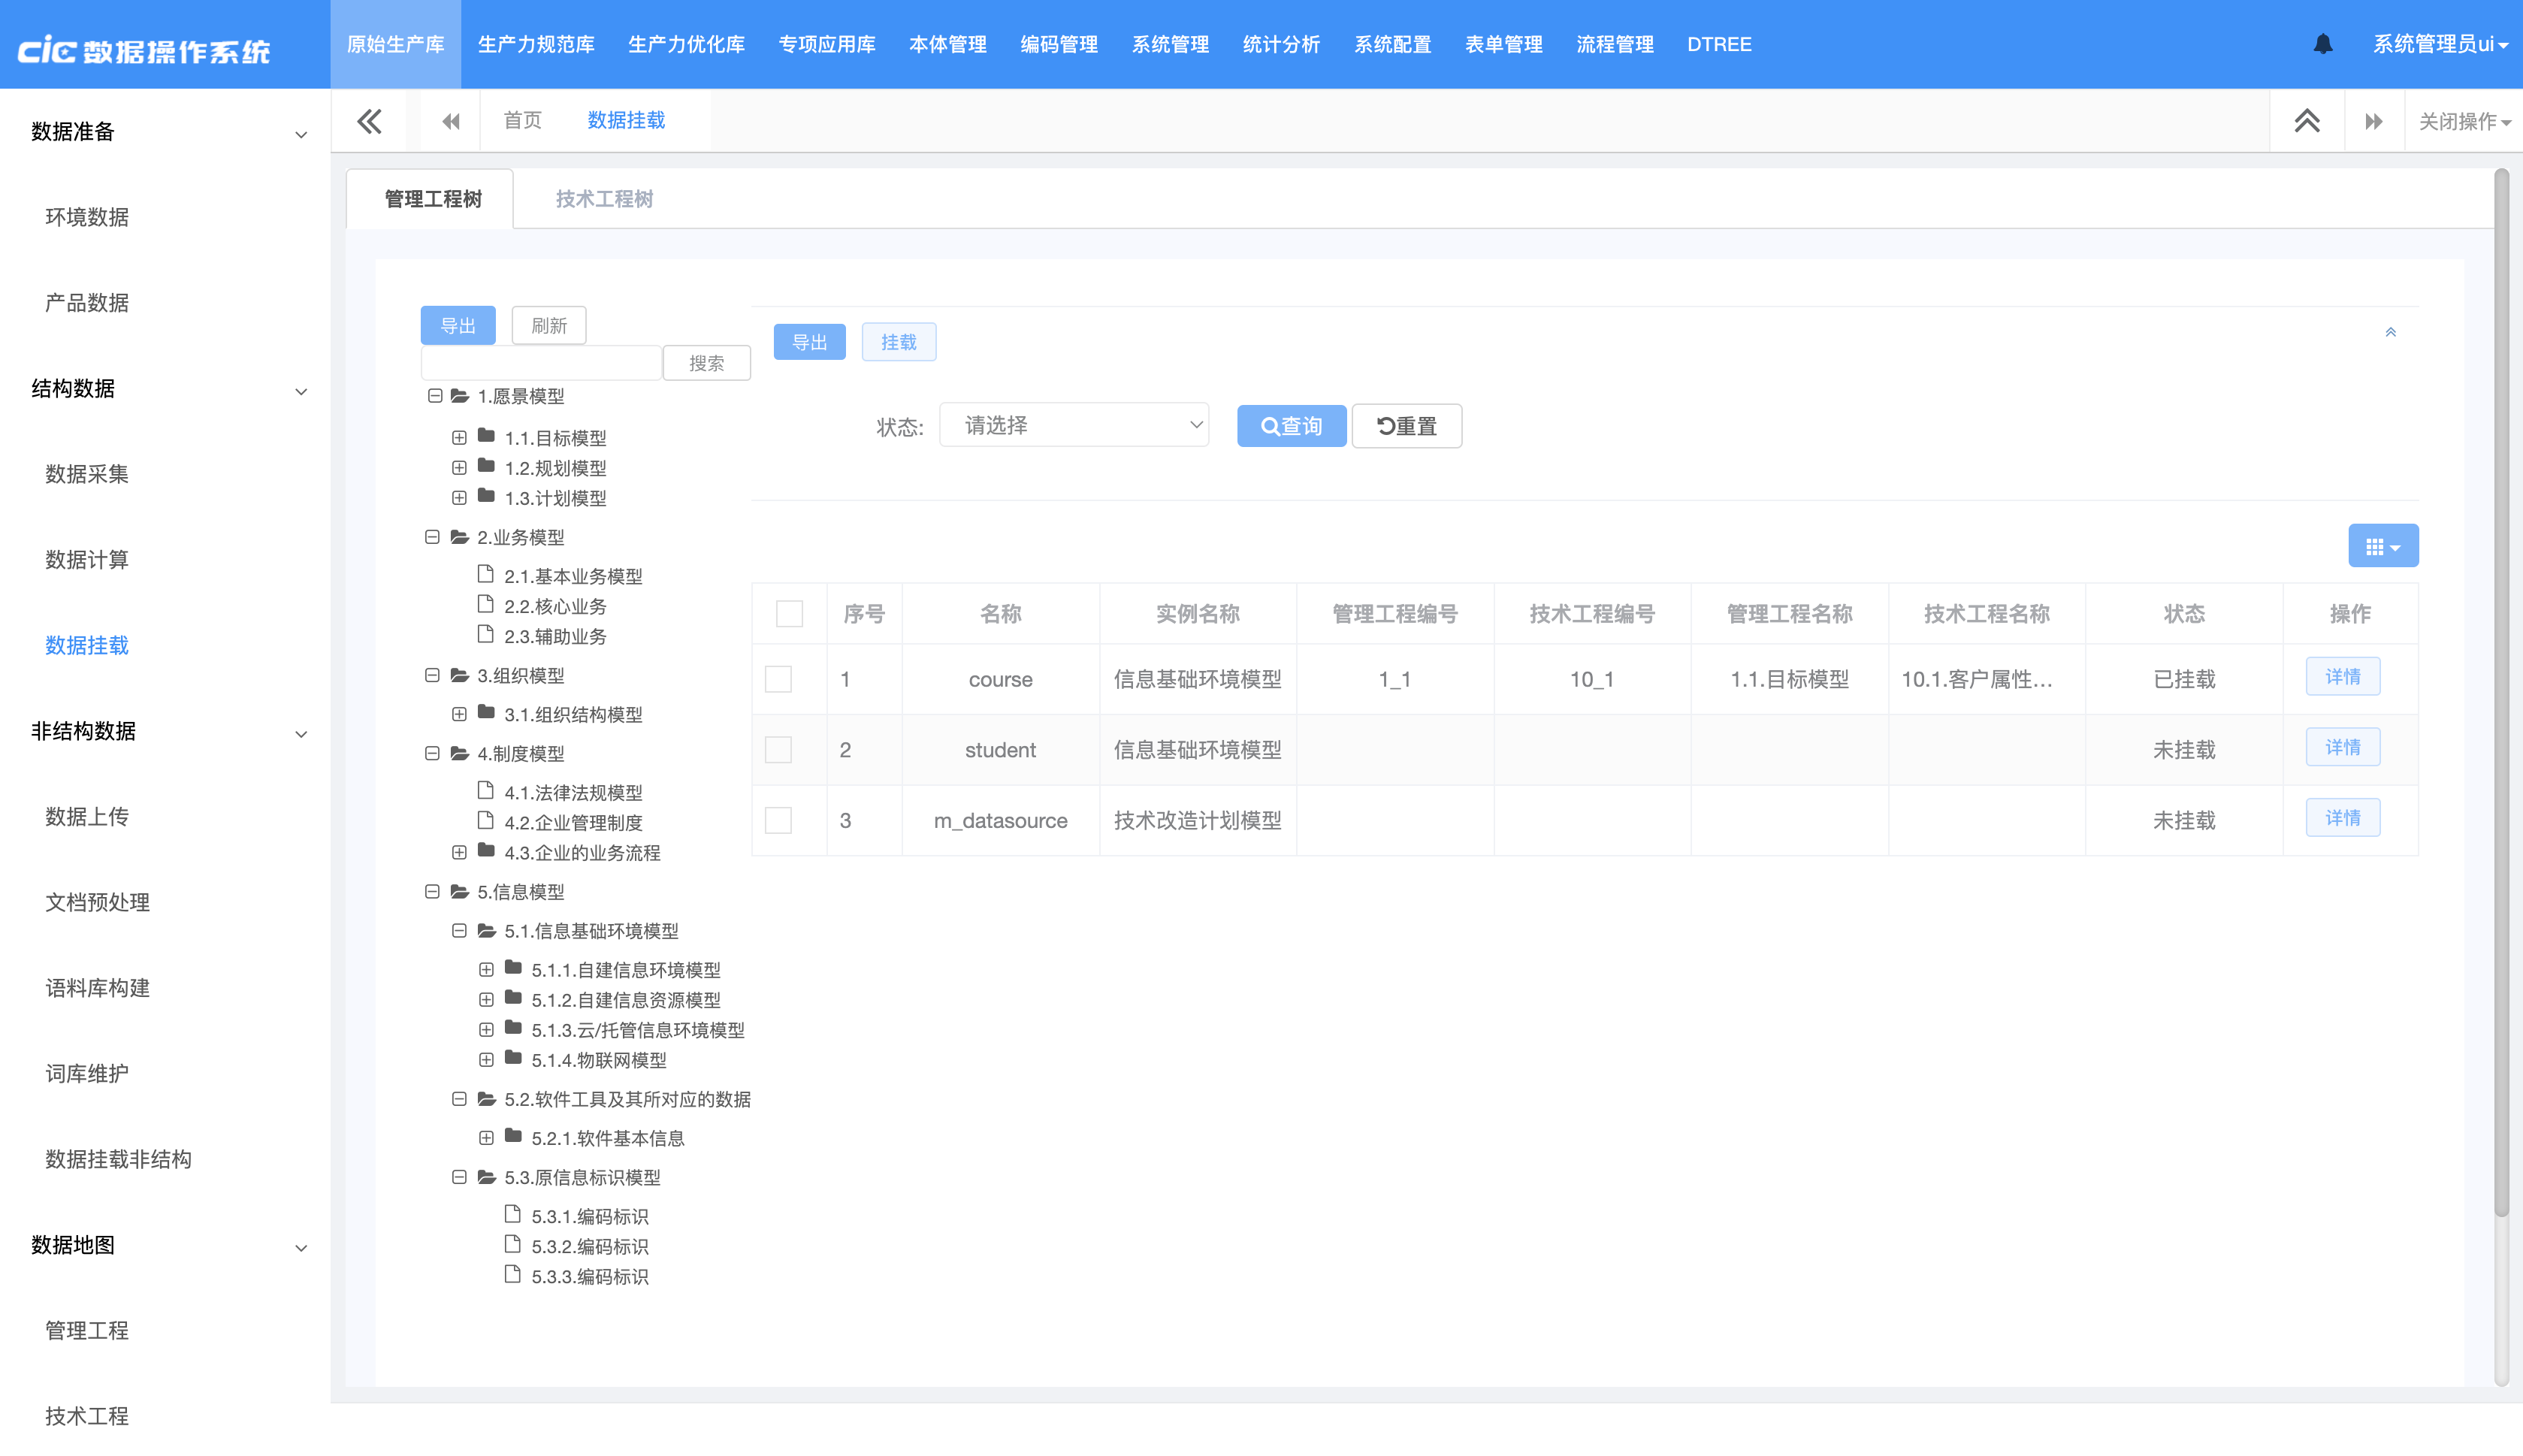2523x1456 pixels.
Task: Tick the checkbox for the course row
Action: 778,679
